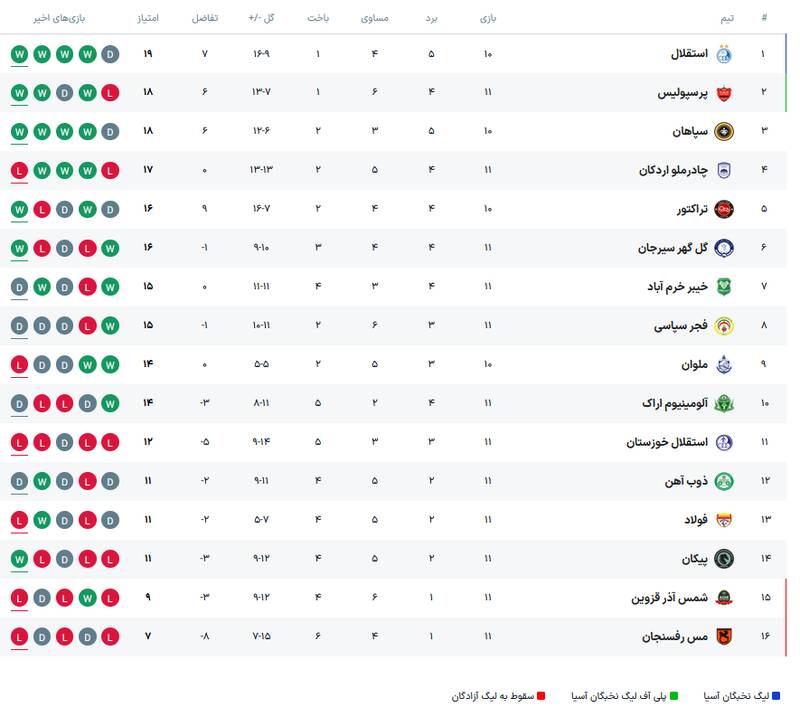The image size is (800, 717).
Task: Click the استقلال club logo icon
Action: [x=725, y=54]
